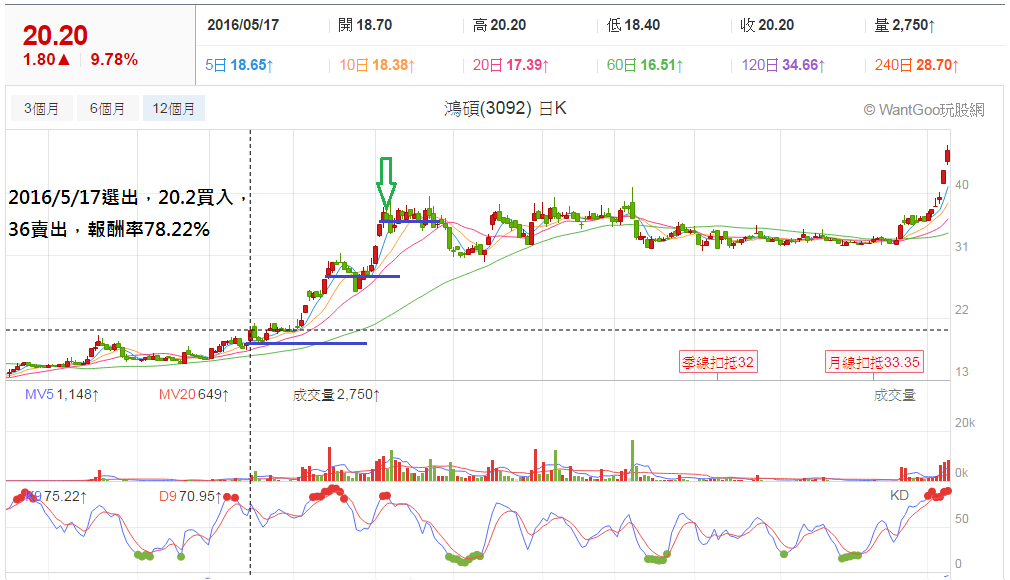Click the 120日 34.66 moving average label
This screenshot has width=1010, height=580.
(x=783, y=65)
